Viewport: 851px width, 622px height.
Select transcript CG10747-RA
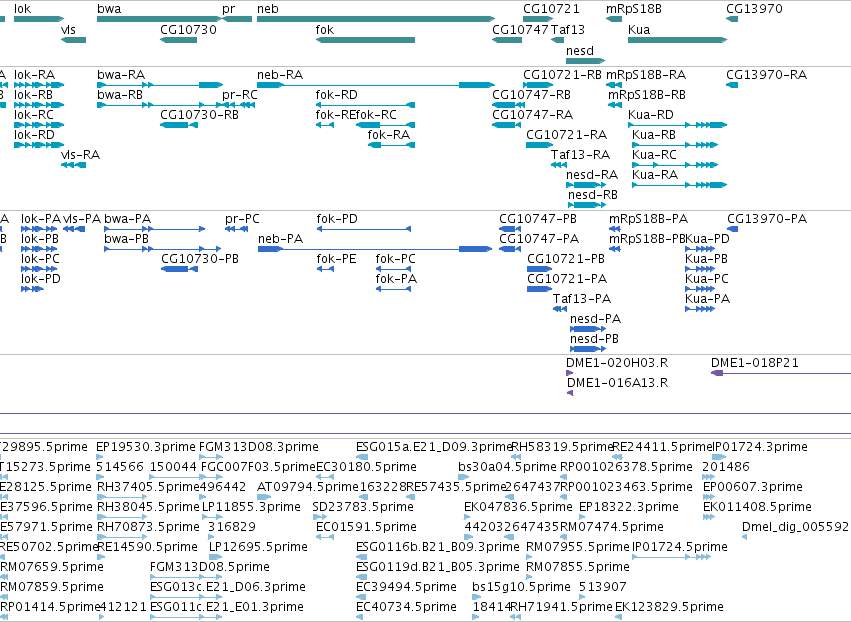coord(532,115)
